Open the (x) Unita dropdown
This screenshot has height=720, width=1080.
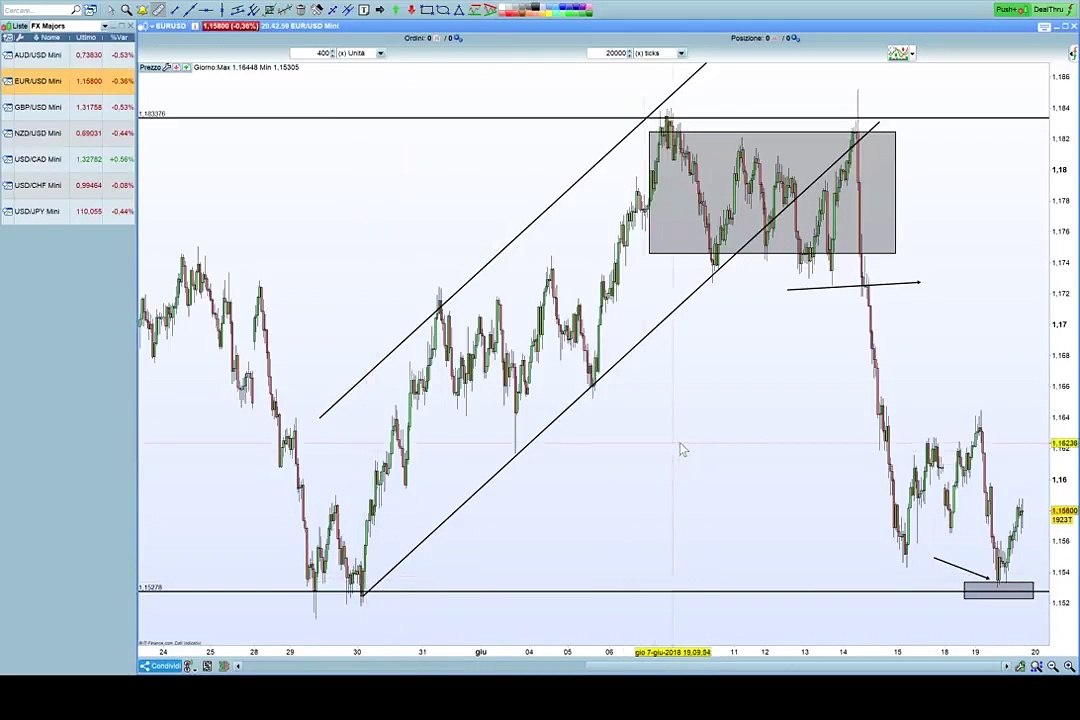(x=380, y=53)
